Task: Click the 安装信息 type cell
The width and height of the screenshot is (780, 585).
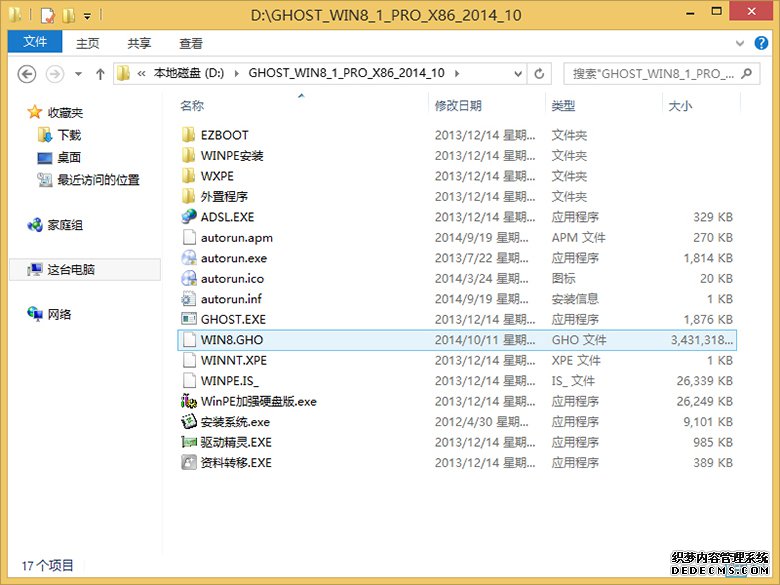Action: (x=575, y=298)
